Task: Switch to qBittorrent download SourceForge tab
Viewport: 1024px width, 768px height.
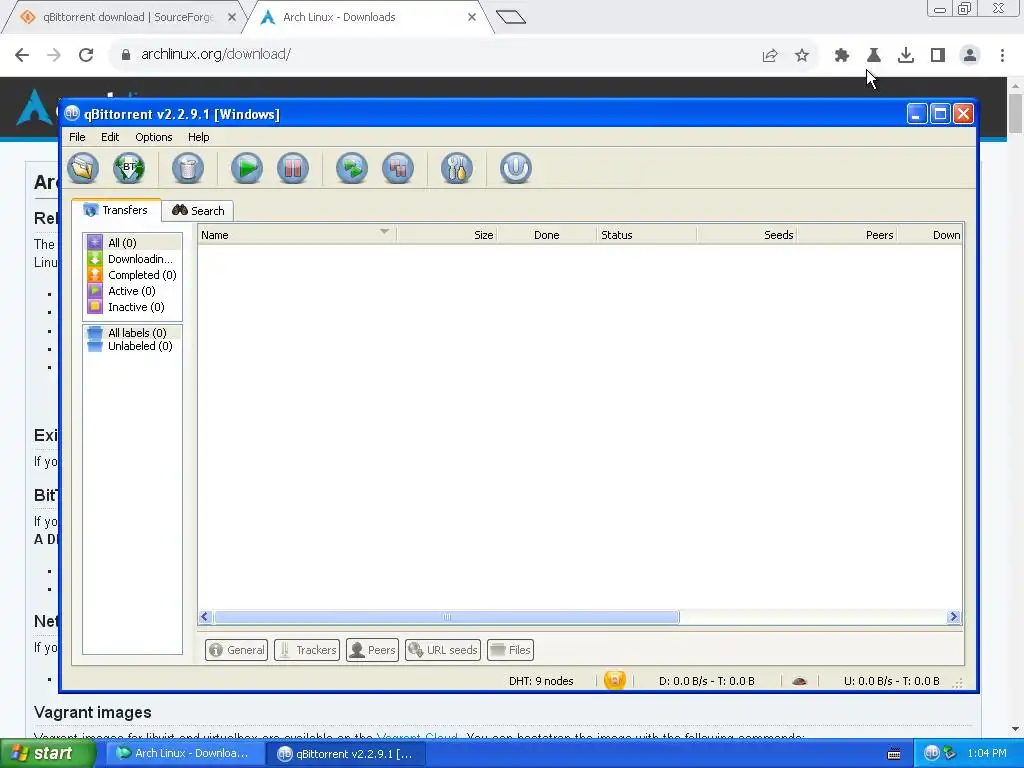Action: pyautogui.click(x=124, y=17)
